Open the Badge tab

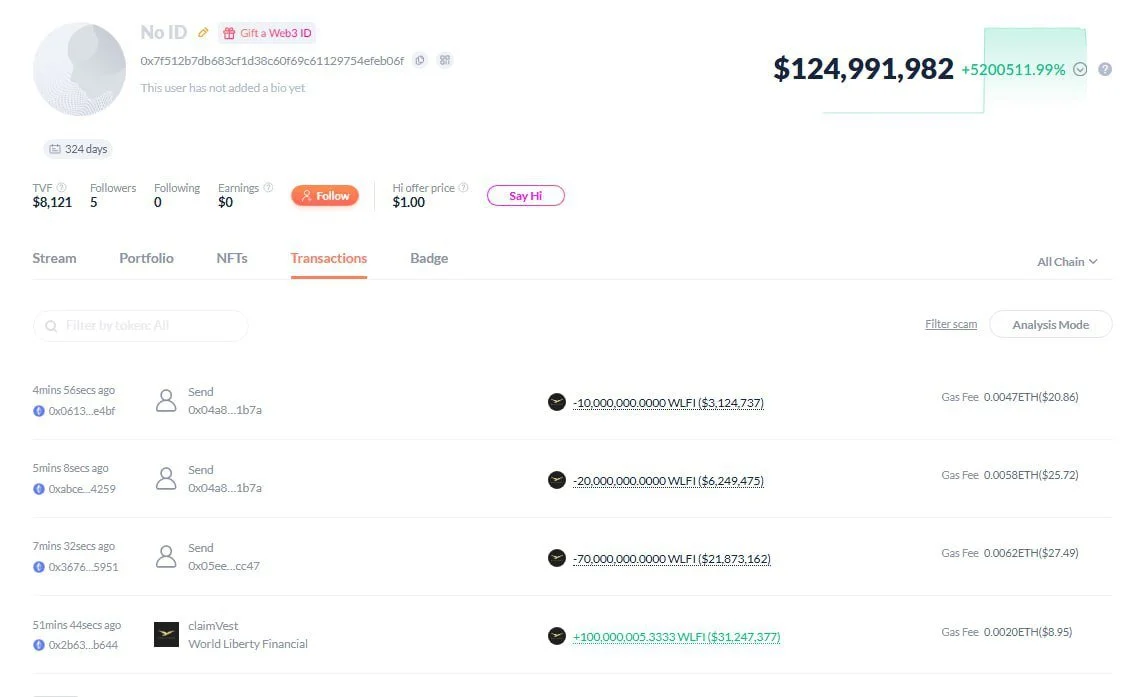pyautogui.click(x=429, y=258)
